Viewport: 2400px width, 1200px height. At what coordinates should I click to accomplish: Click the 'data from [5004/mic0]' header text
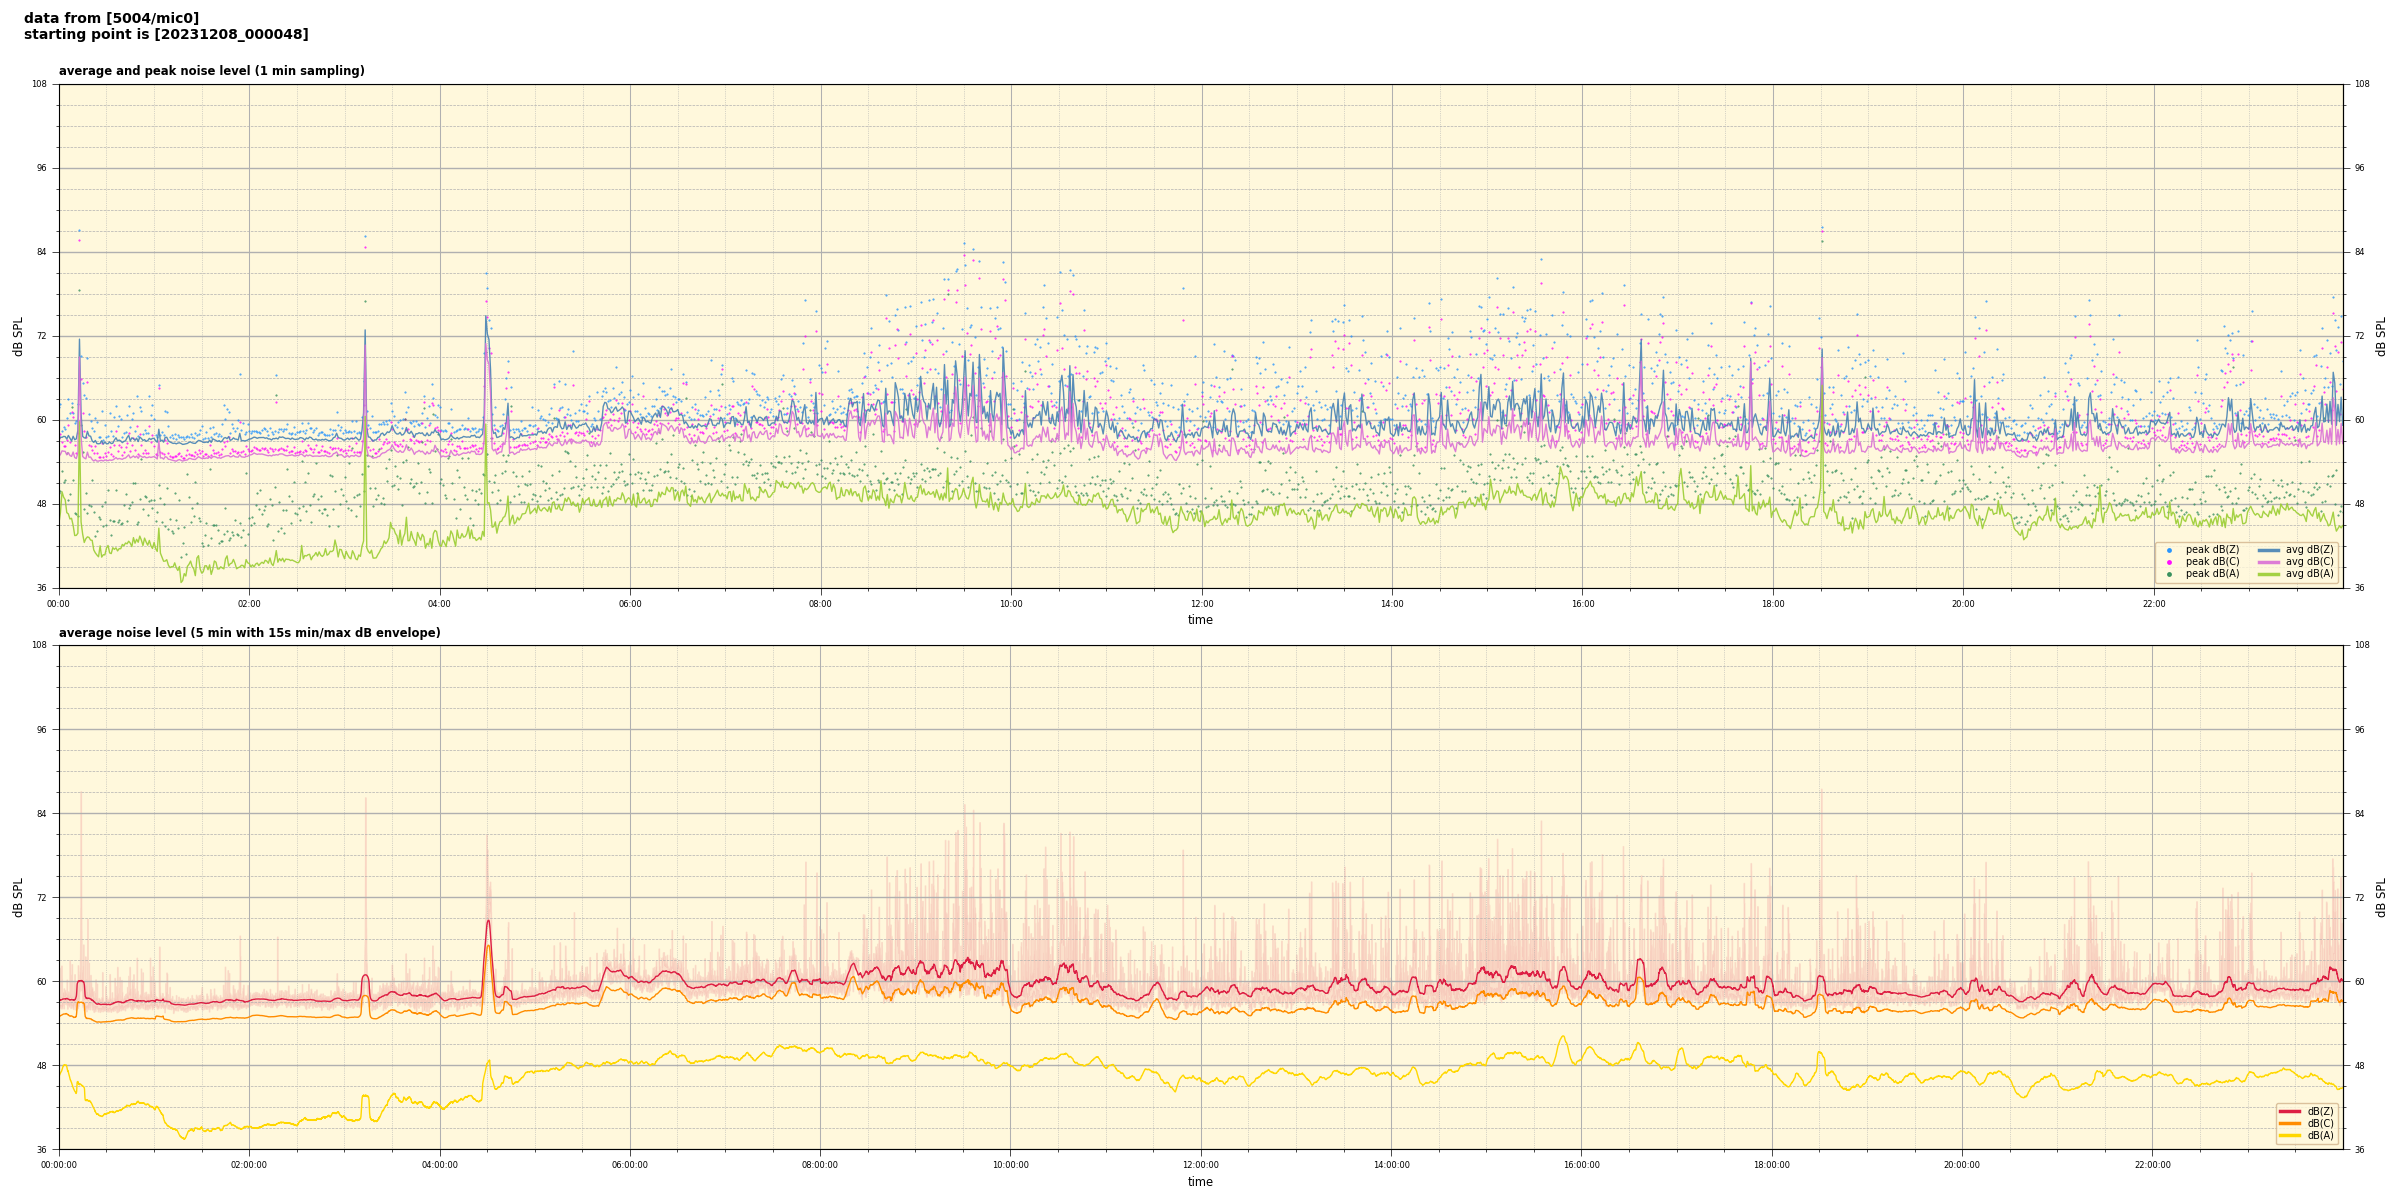[x=111, y=18]
